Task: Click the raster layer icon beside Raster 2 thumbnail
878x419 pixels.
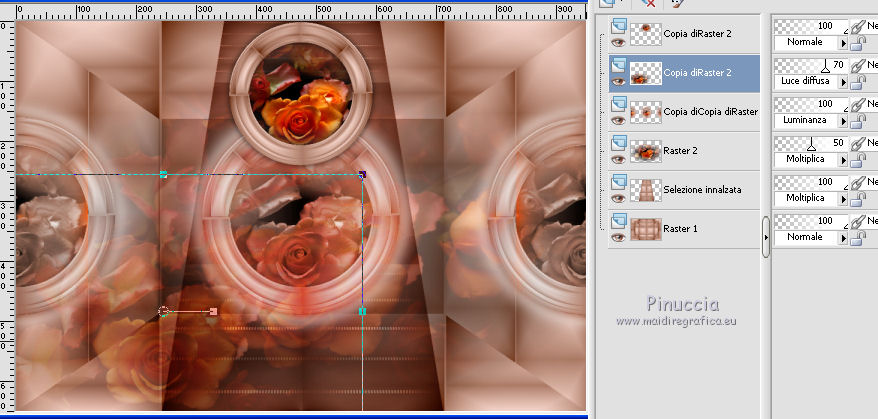Action: point(619,142)
